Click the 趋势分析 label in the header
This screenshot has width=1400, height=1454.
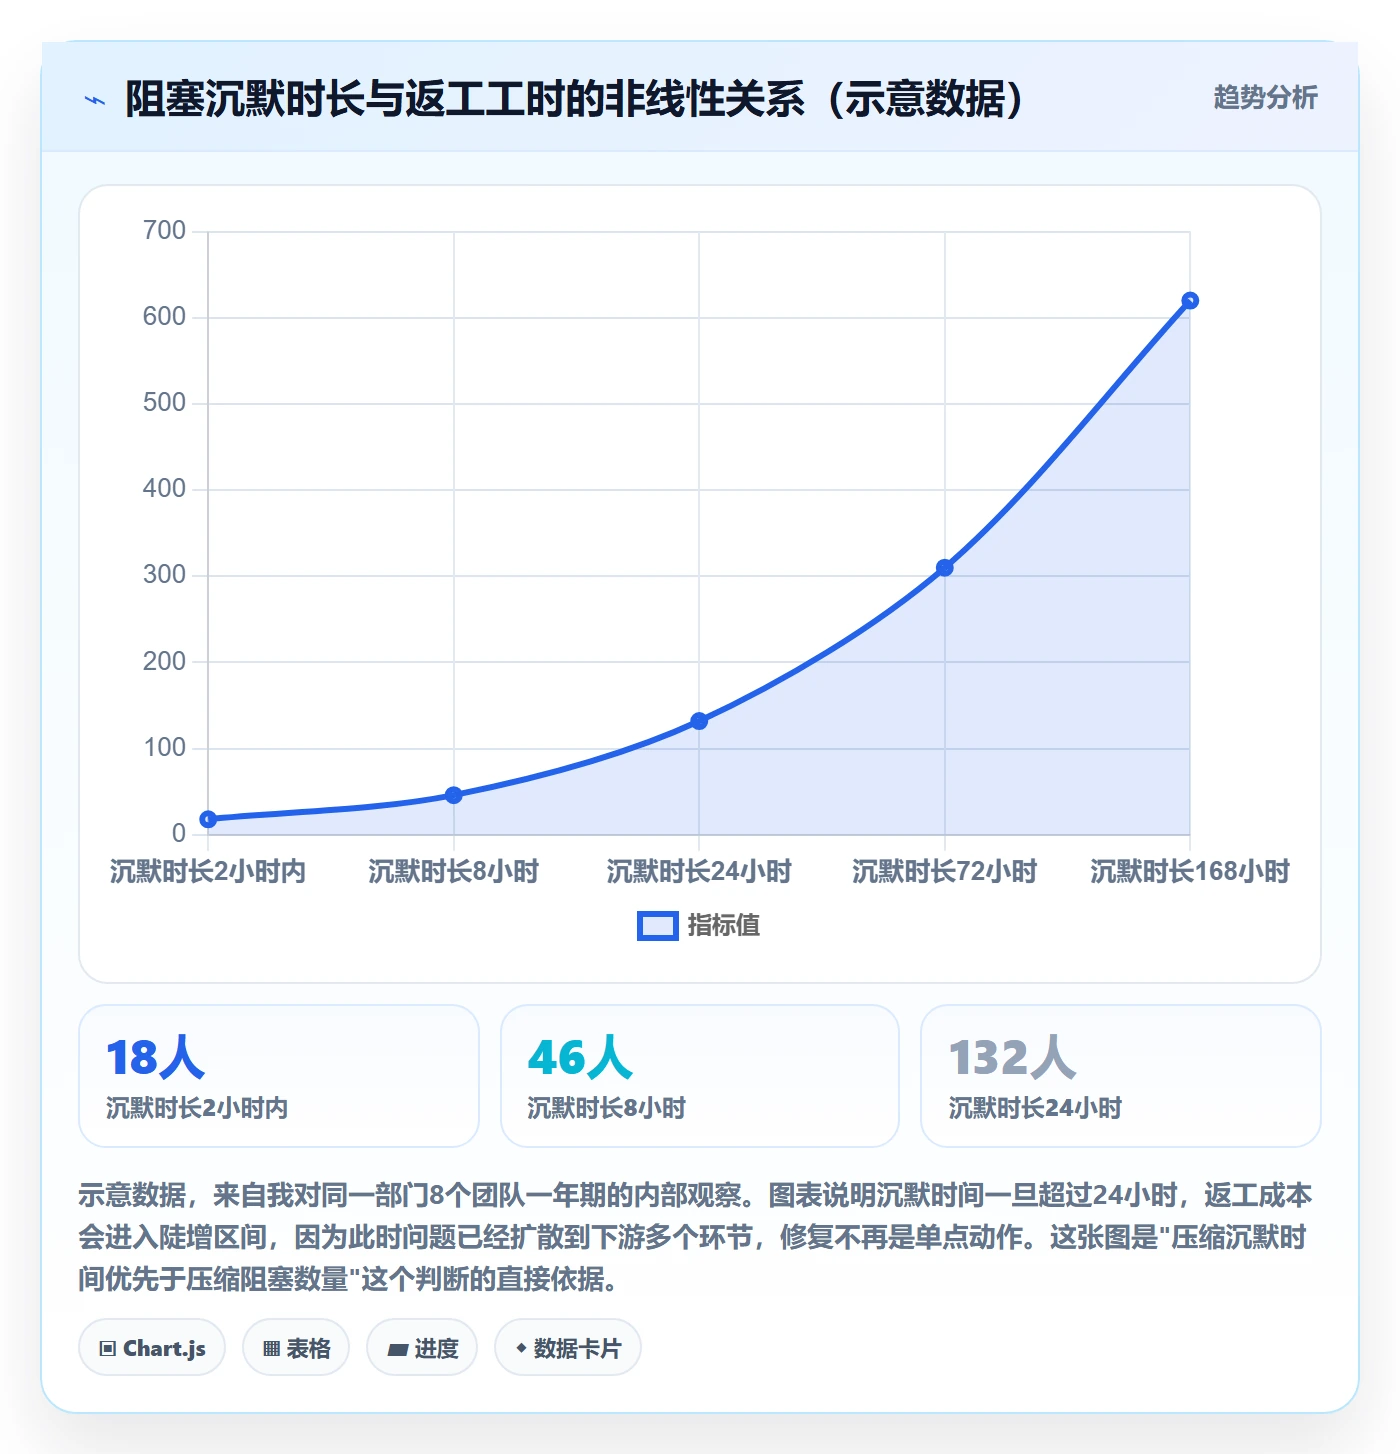point(1265,98)
